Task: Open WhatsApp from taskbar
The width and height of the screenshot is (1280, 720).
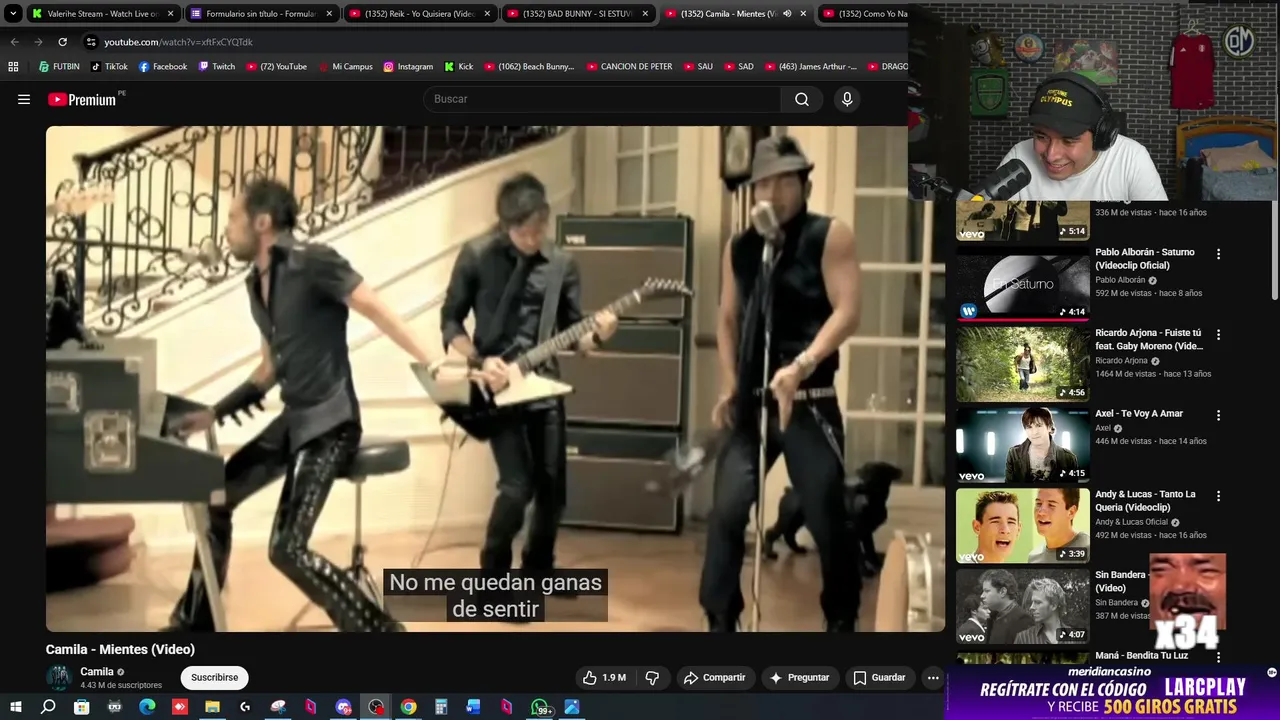Action: [x=540, y=707]
